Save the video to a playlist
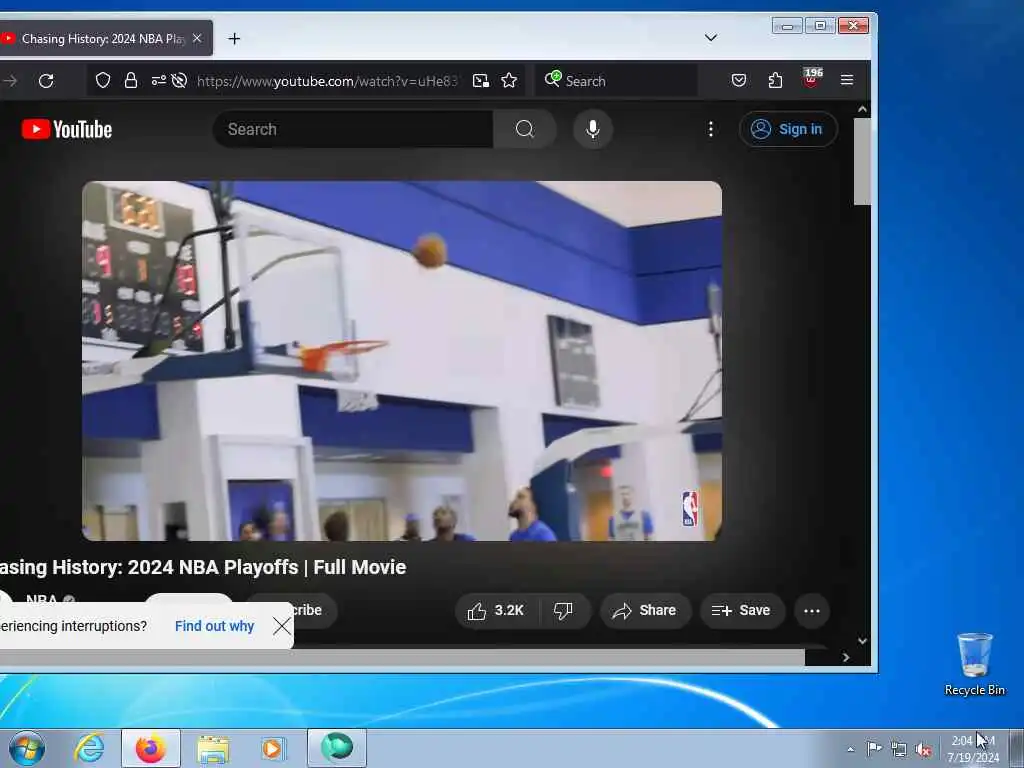Screen dimensions: 1024x768 742,611
